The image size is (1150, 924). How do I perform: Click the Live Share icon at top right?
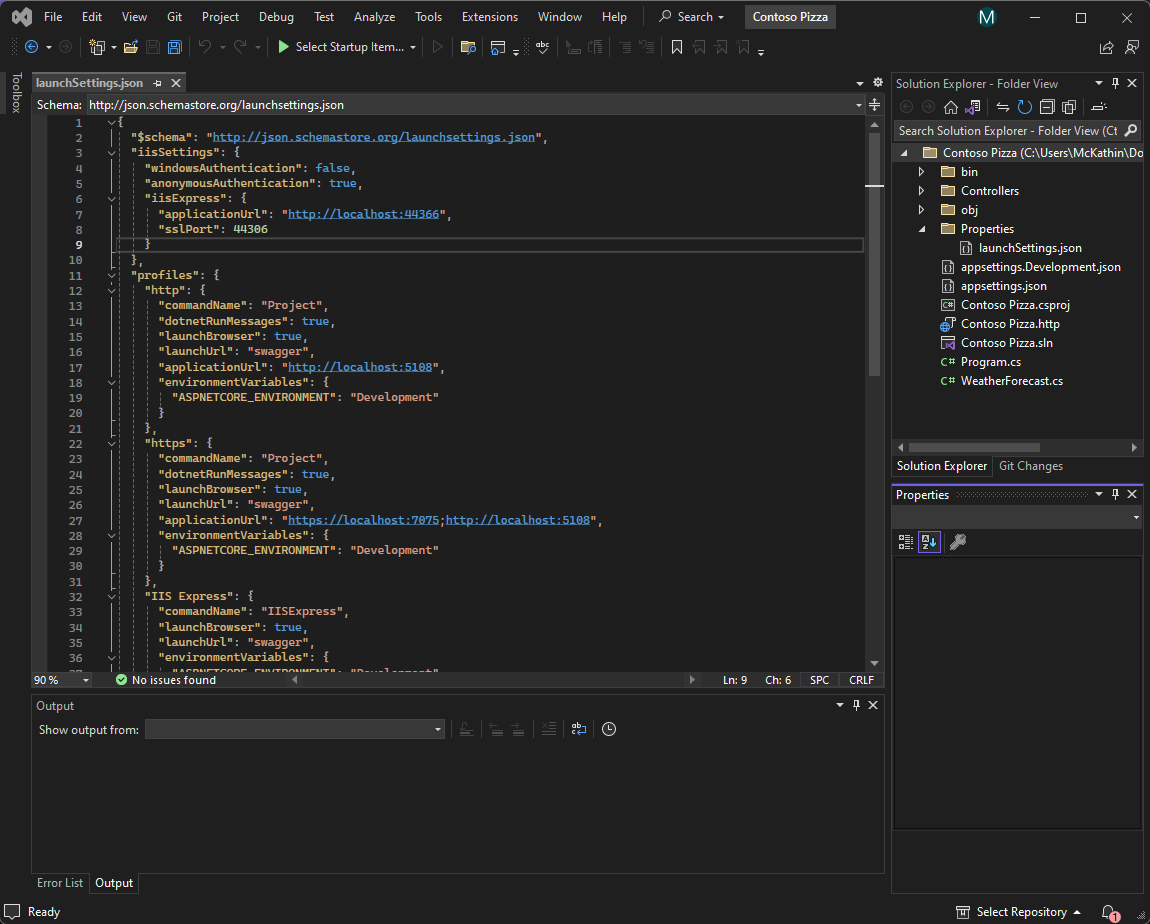point(1106,47)
